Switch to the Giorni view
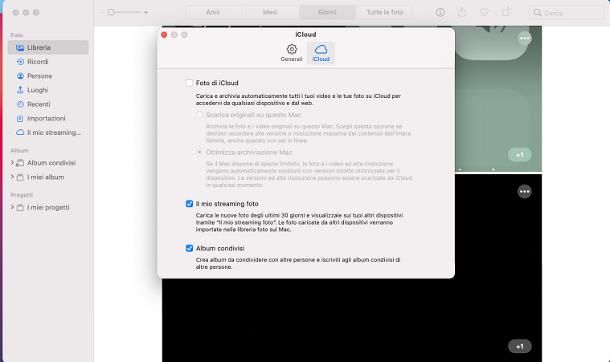This screenshot has height=362, width=610. pyautogui.click(x=327, y=12)
